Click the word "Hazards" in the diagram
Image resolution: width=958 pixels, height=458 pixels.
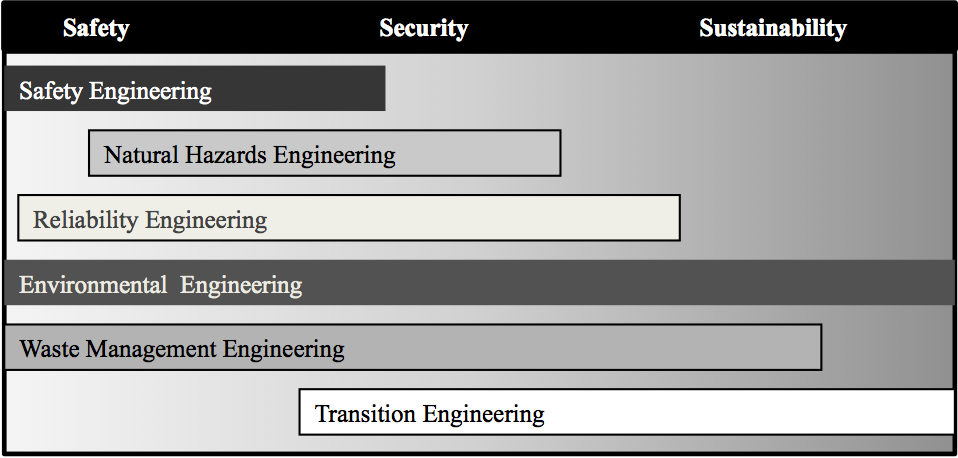pyautogui.click(x=226, y=154)
